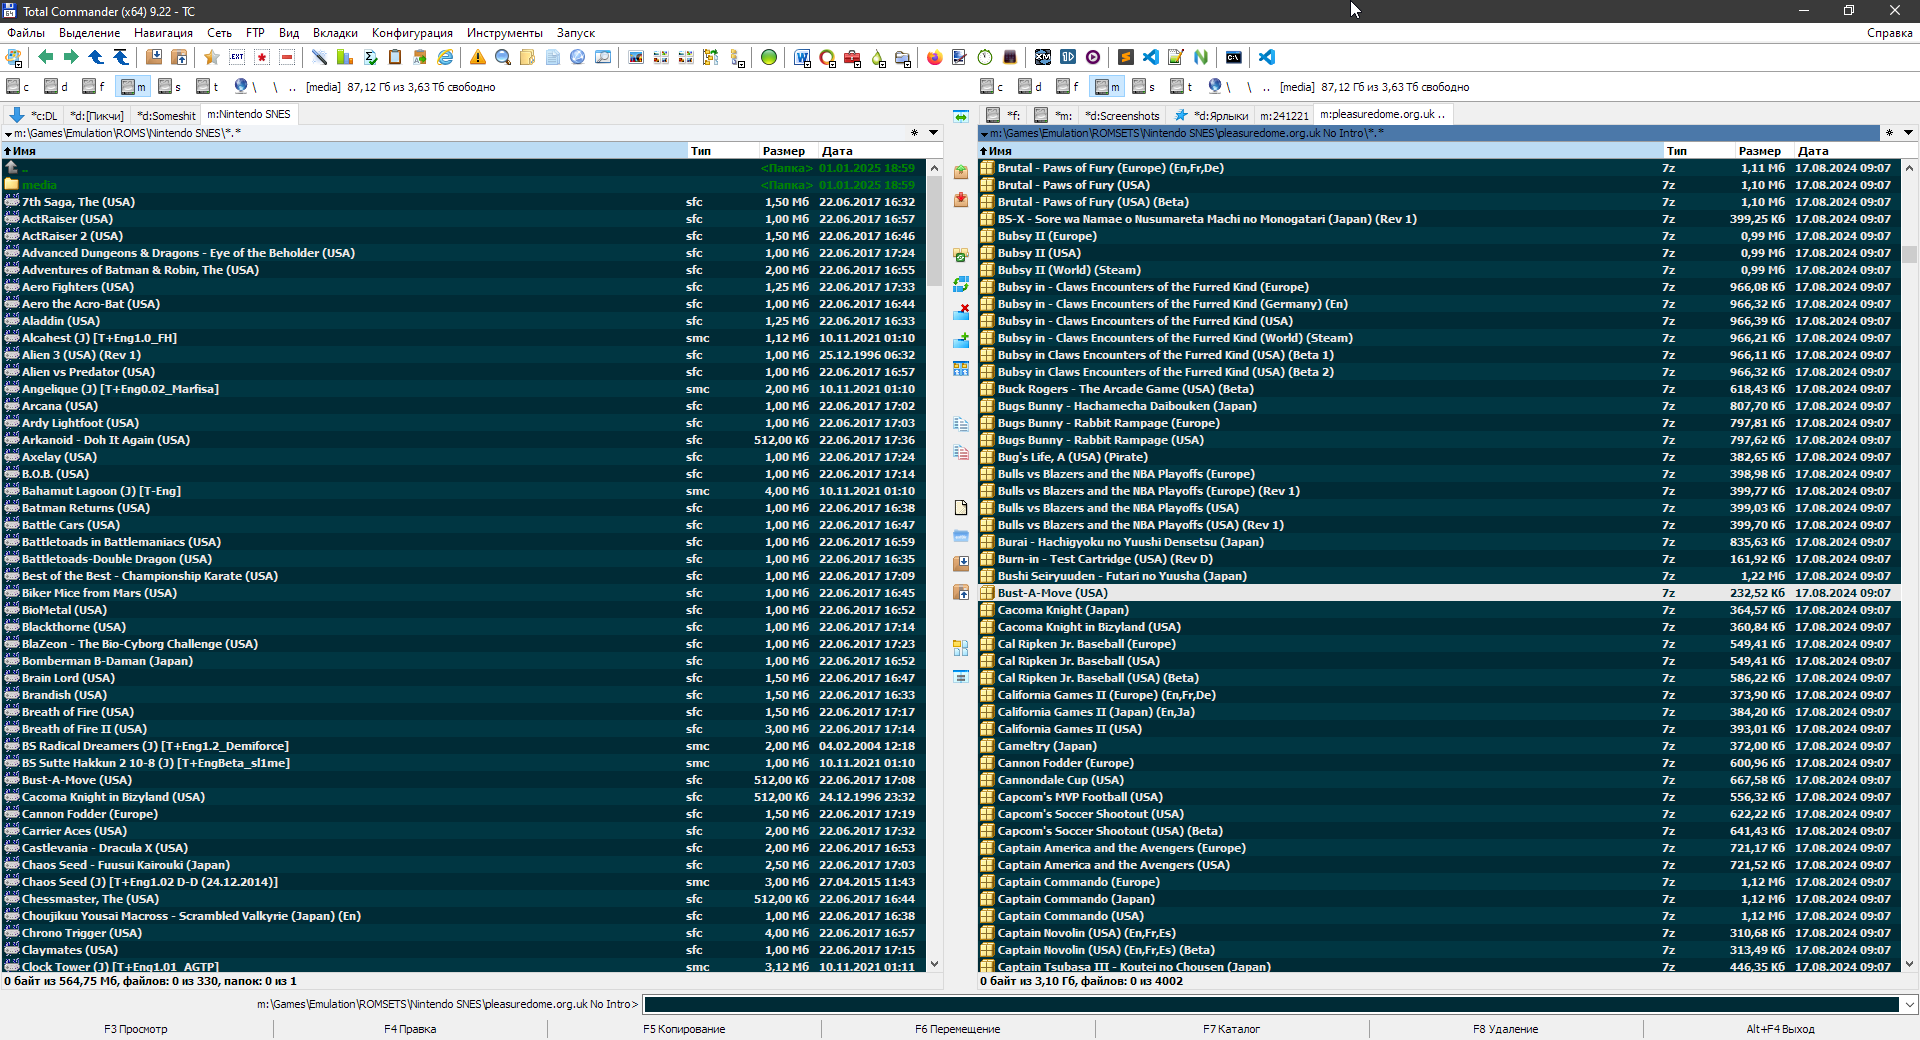
Task: Launch Firefox from the toolbar
Action: point(935,58)
